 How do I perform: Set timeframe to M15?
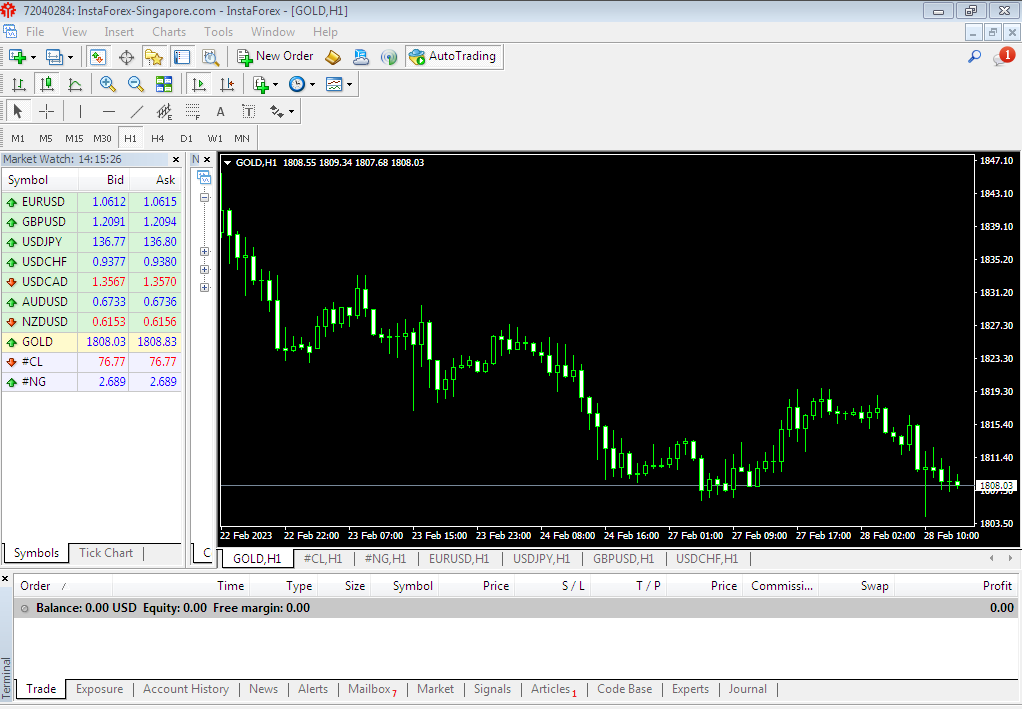[74, 138]
